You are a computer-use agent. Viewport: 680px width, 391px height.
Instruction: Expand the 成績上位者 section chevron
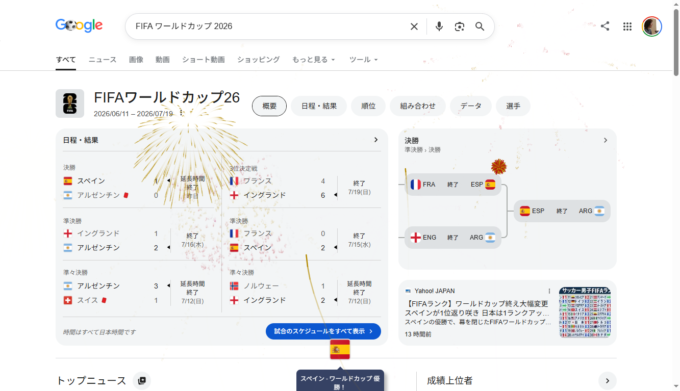coord(607,381)
